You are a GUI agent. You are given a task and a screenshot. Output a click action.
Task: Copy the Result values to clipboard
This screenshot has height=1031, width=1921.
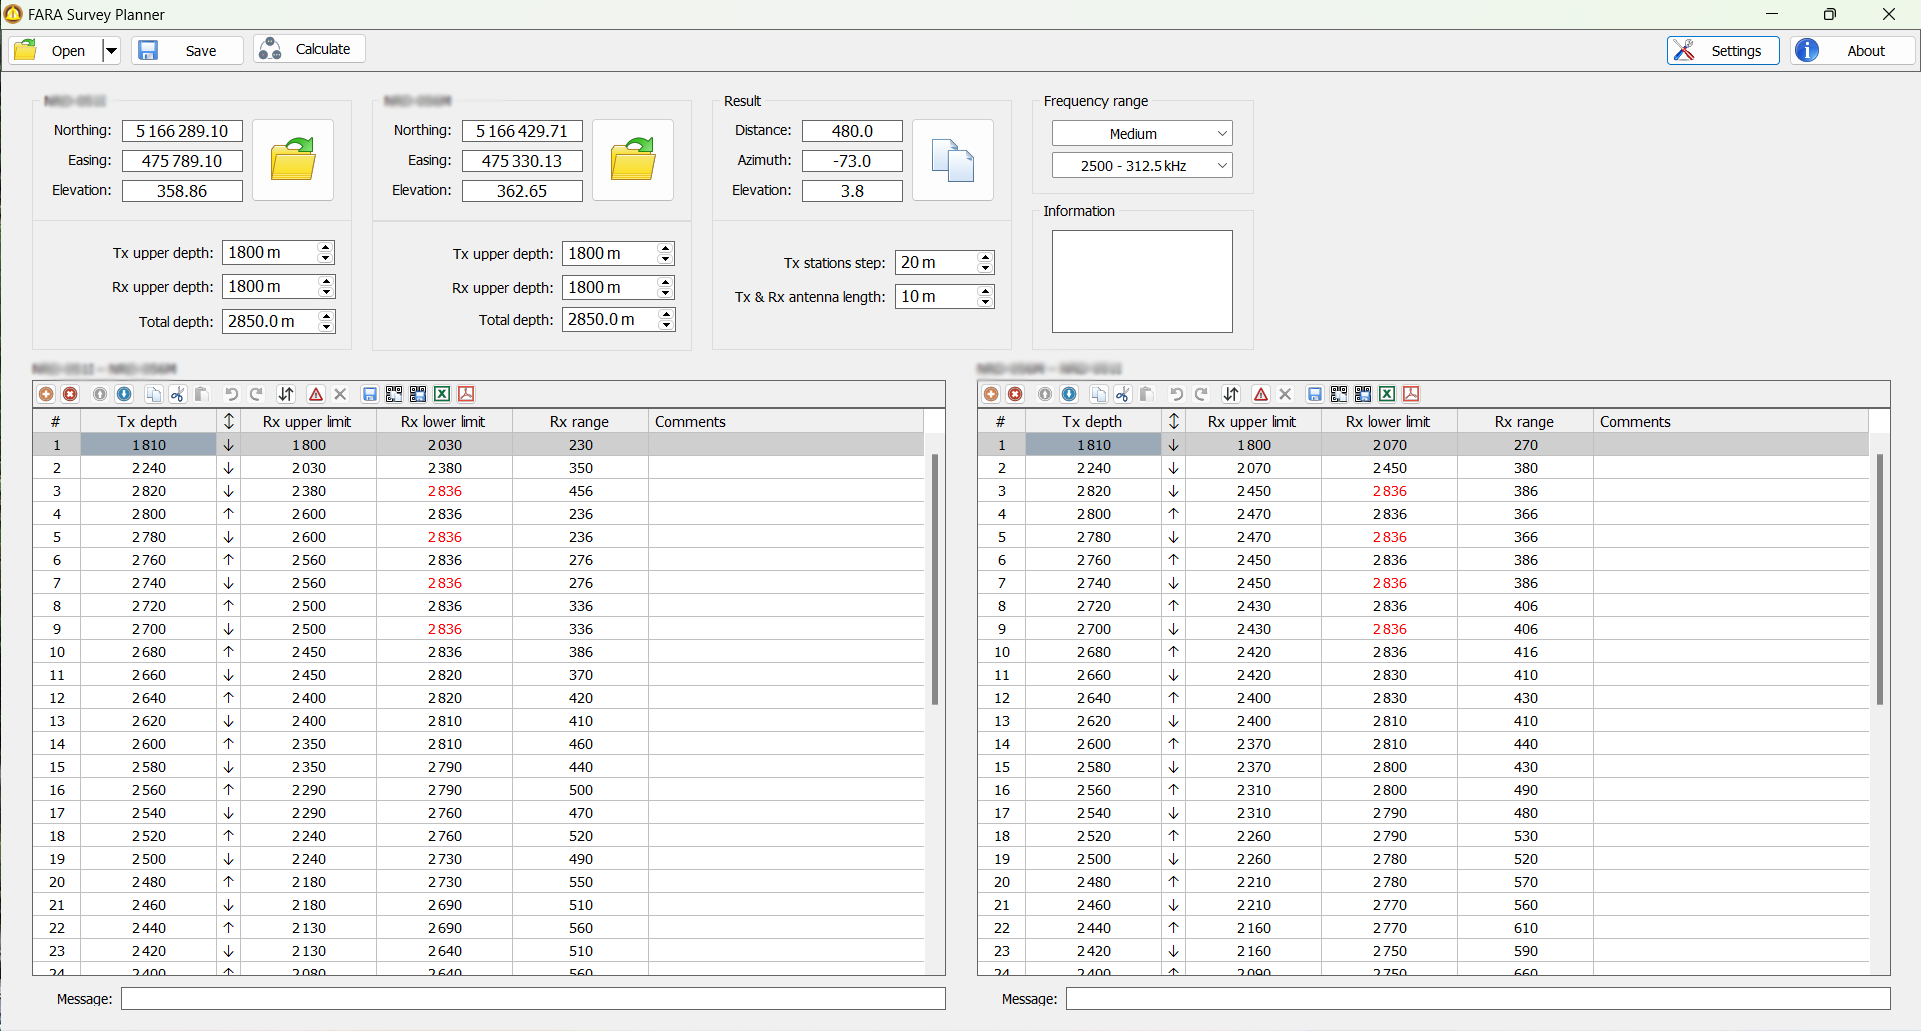[952, 160]
